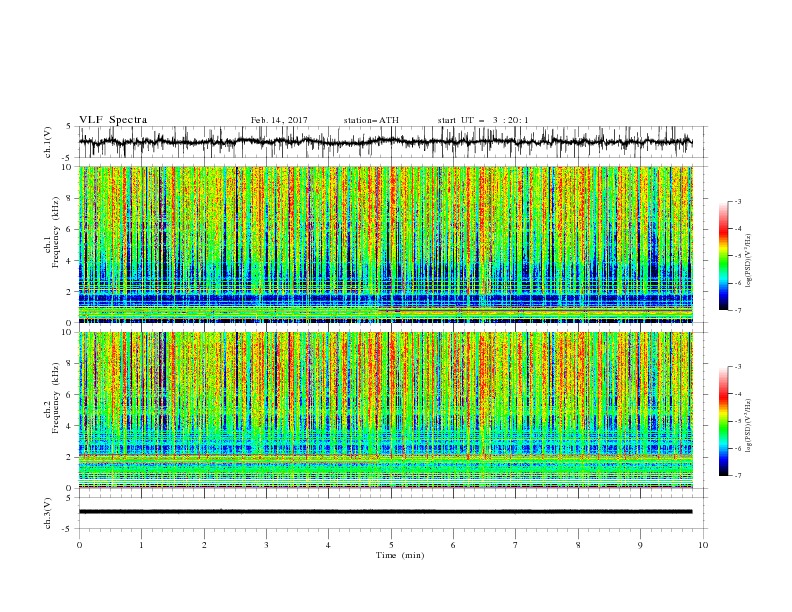Click the ch.3 flat voltage trace
Viewport: 792px width, 612px height.
(x=385, y=512)
